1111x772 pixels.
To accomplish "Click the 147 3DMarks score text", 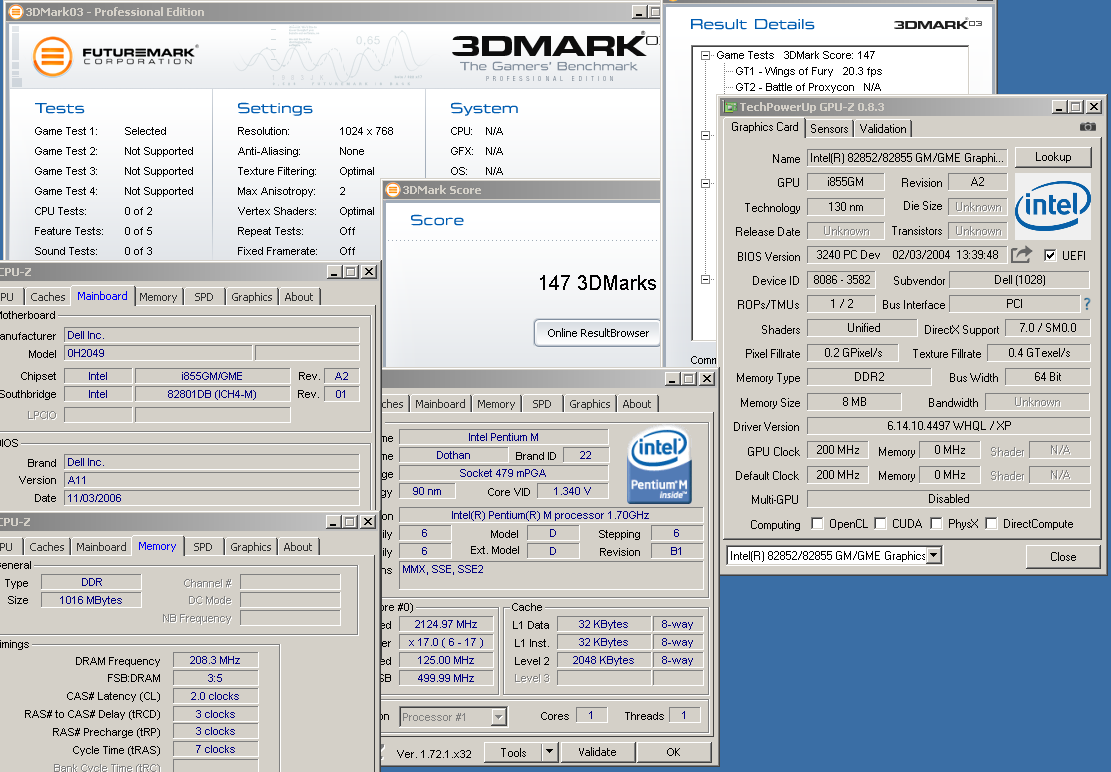I will pyautogui.click(x=597, y=283).
